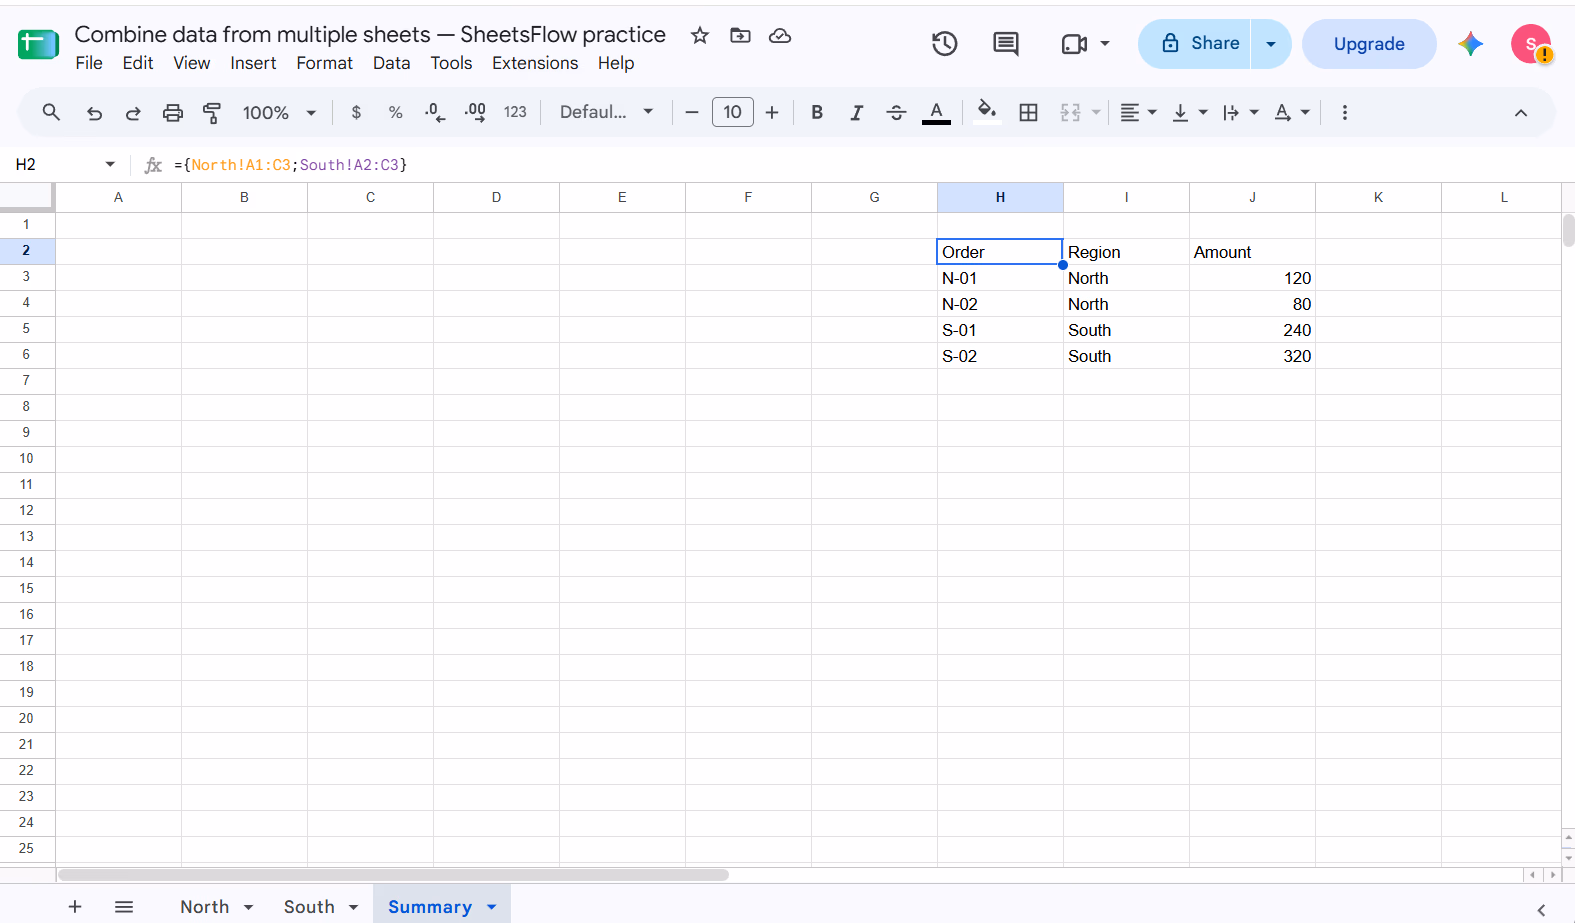Screen dimensions: 1575x923
Task: Move the document to a folder
Action: click(x=740, y=36)
